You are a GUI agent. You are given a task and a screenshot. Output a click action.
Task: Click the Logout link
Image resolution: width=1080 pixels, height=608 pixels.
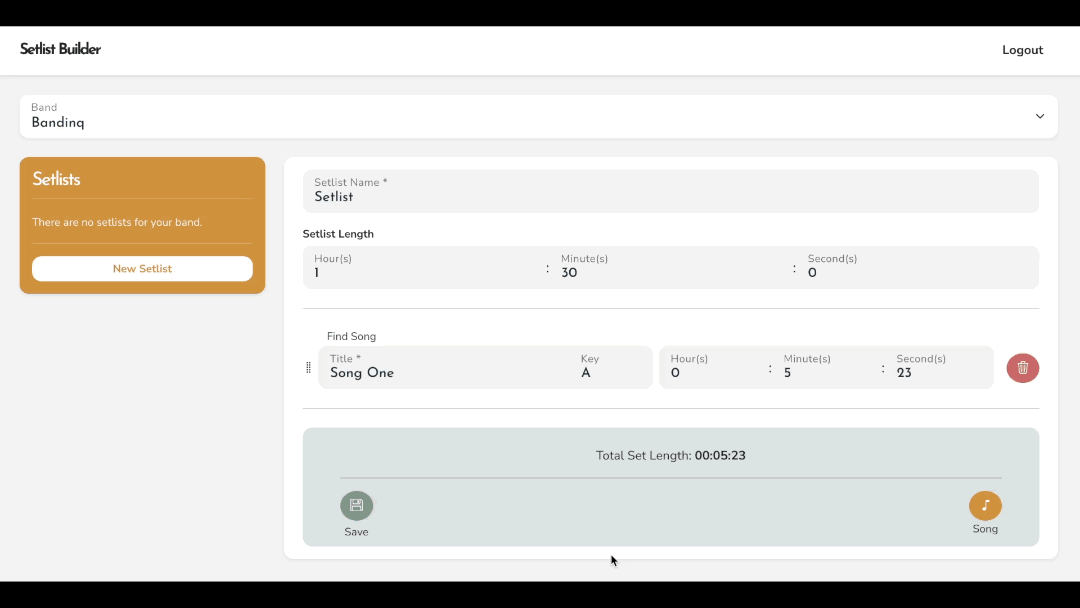pos(1022,50)
